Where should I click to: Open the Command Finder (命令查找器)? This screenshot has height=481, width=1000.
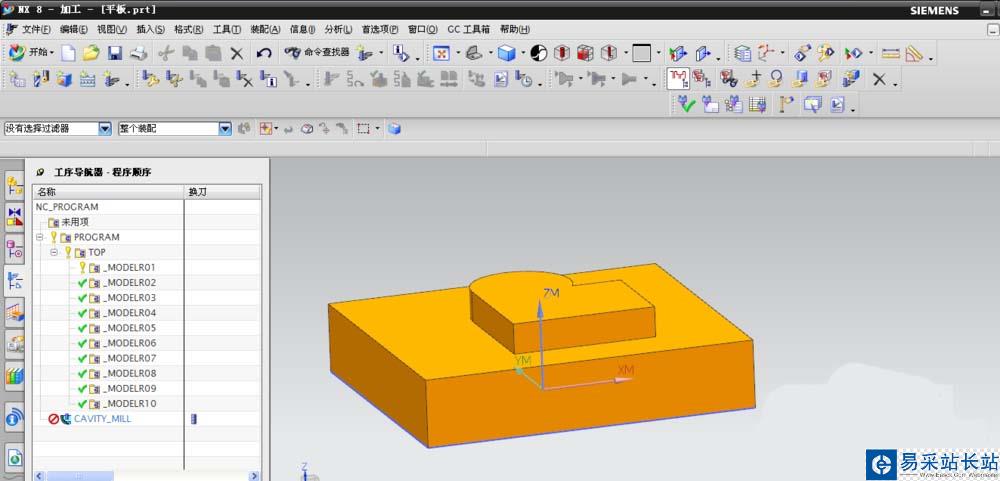[x=318, y=53]
